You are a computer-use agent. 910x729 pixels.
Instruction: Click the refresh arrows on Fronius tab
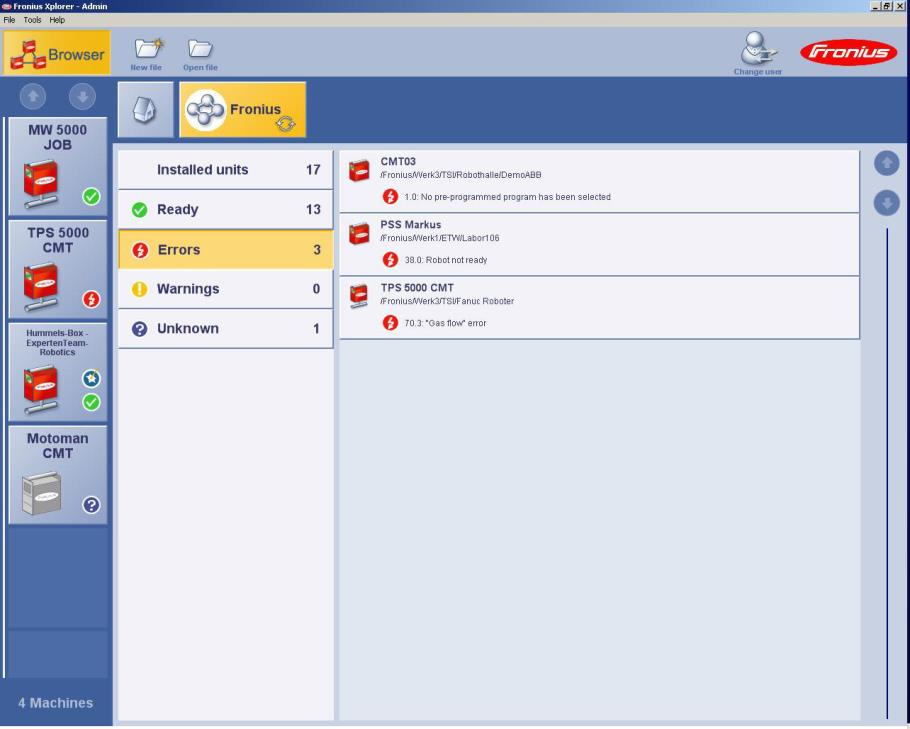pos(286,124)
